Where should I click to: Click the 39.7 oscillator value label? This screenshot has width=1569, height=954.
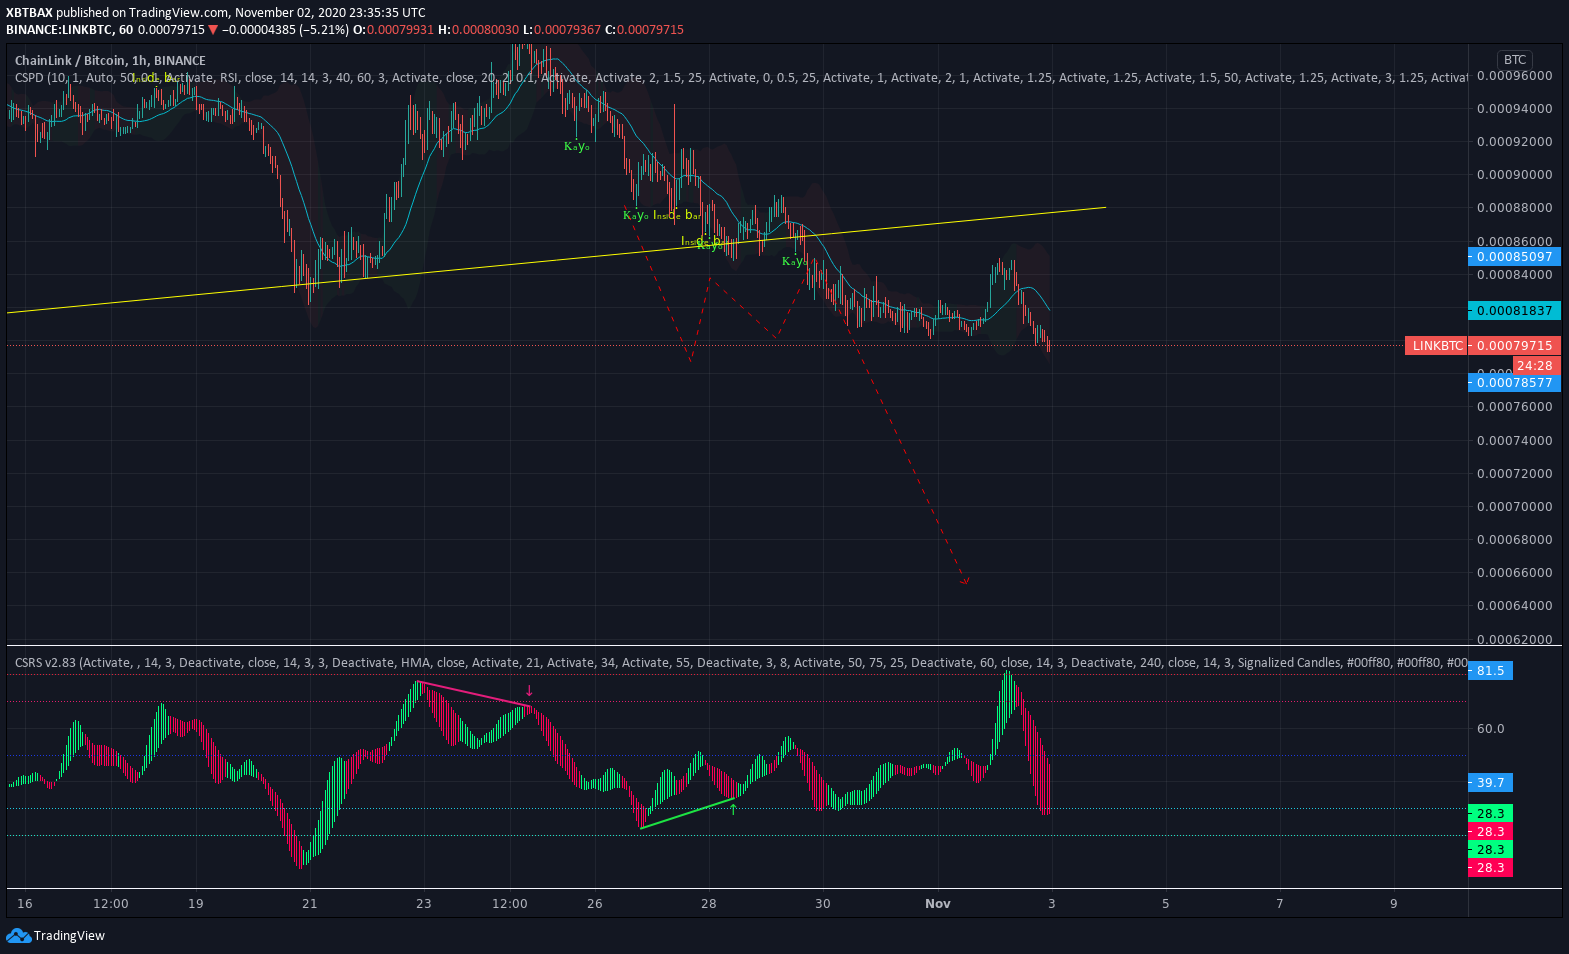[1490, 783]
